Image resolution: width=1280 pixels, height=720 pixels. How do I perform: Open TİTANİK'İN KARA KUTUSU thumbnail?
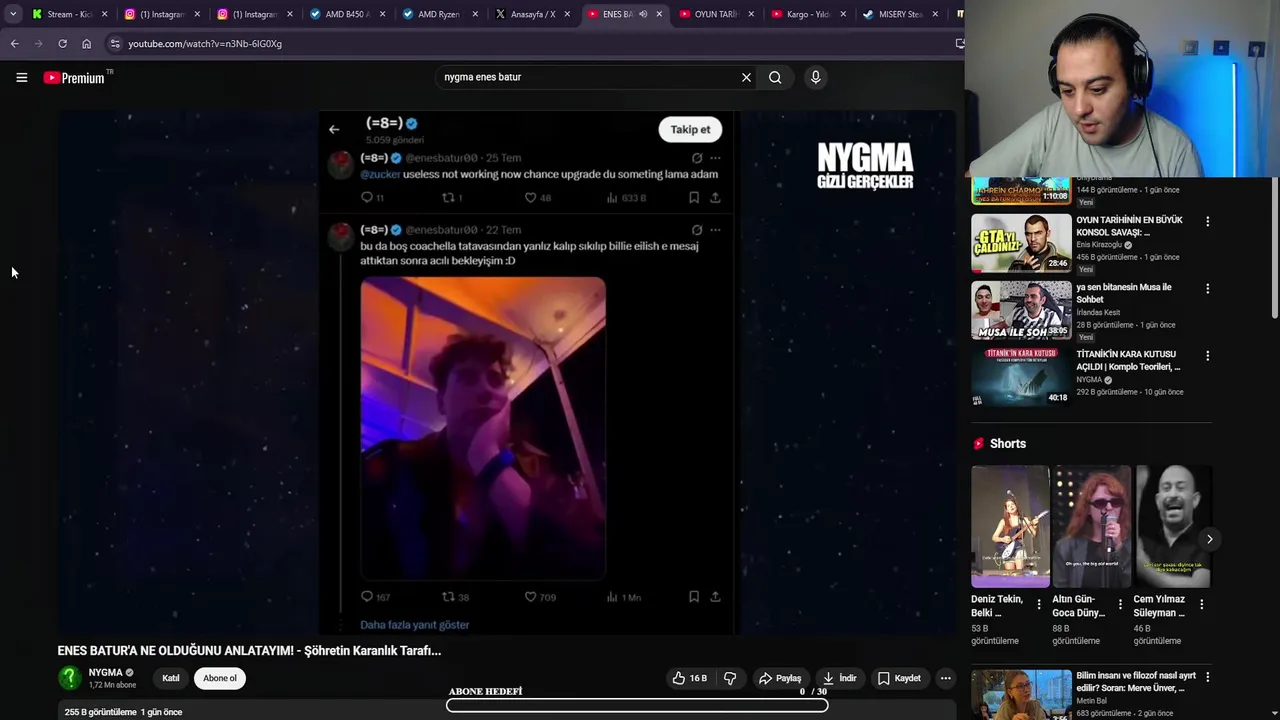[1021, 377]
